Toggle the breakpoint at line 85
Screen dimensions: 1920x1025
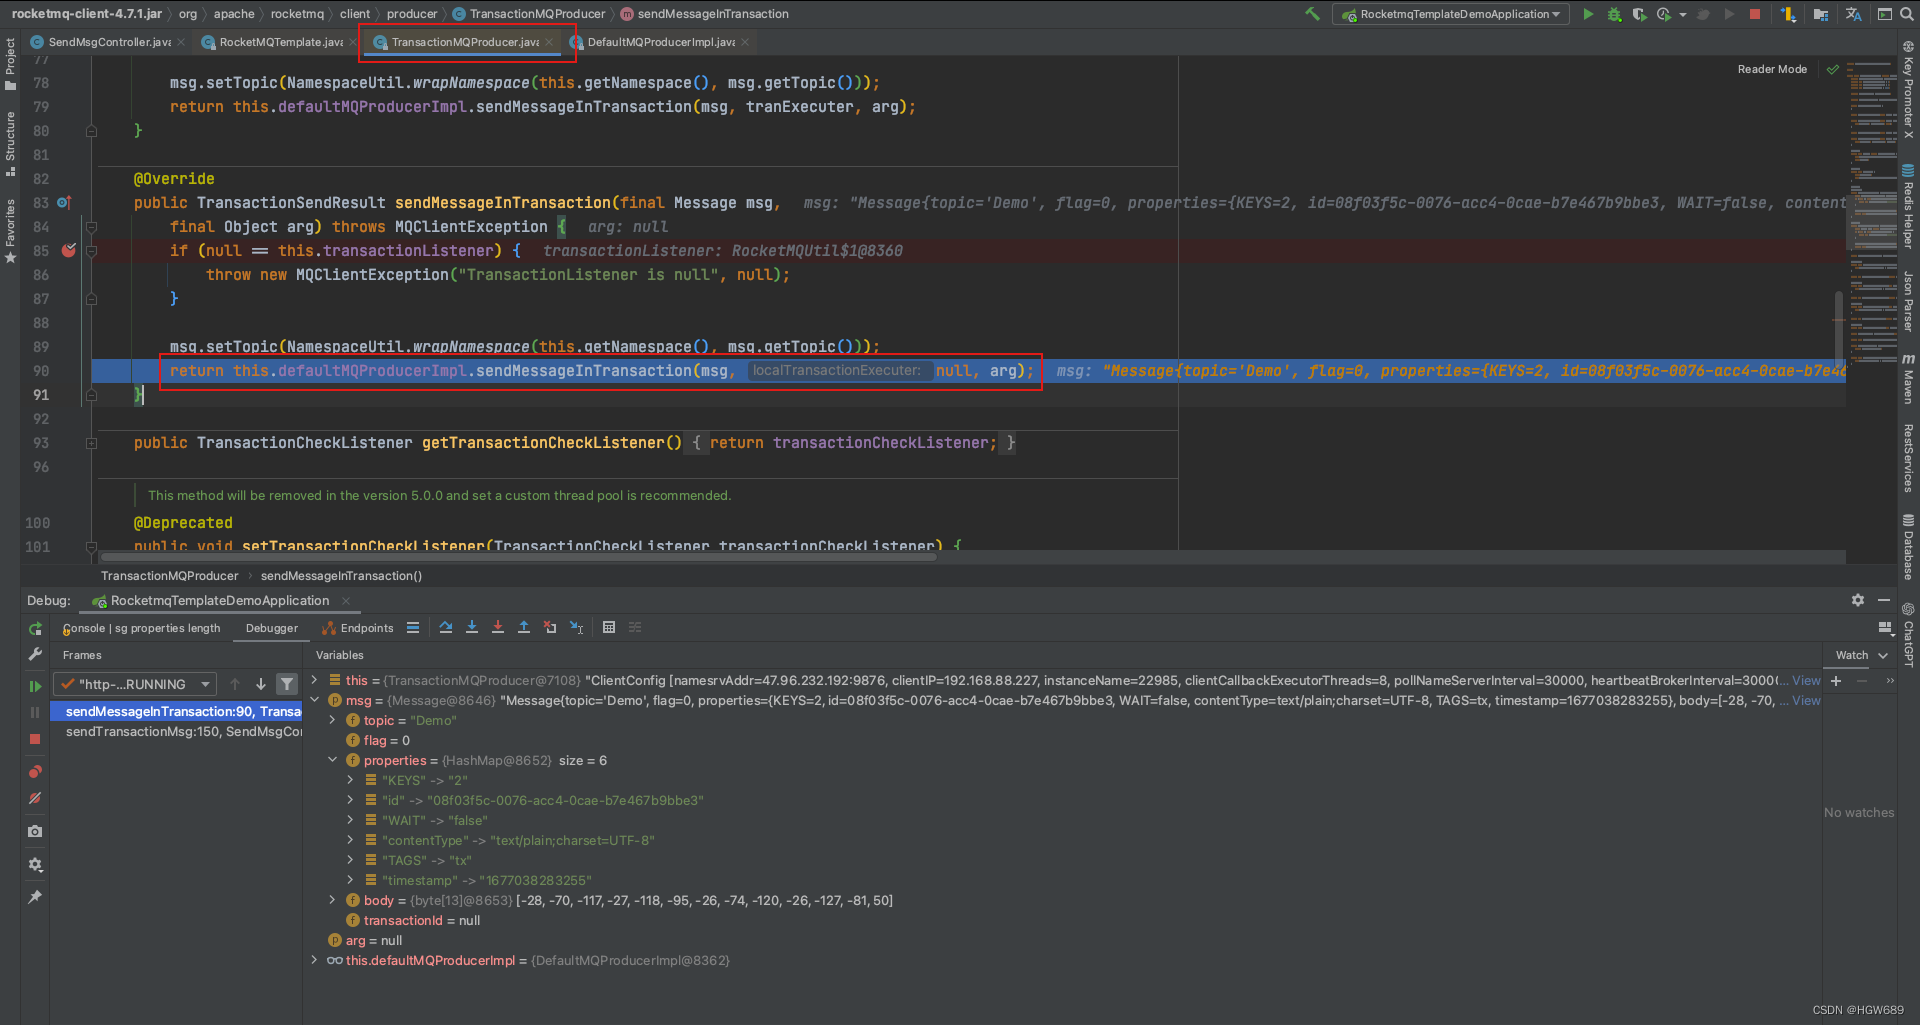pyautogui.click(x=68, y=250)
